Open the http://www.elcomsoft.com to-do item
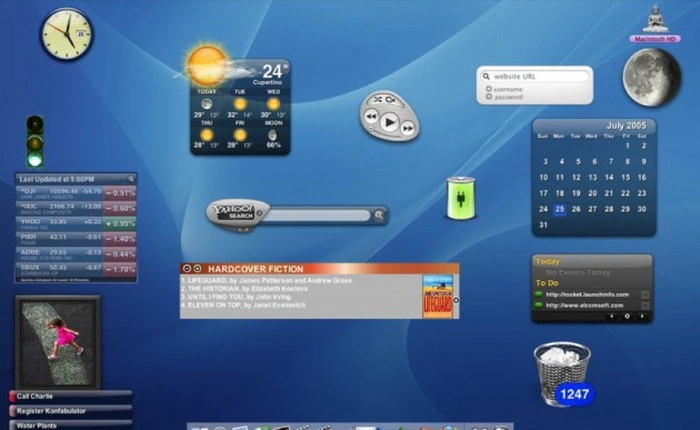 584,305
